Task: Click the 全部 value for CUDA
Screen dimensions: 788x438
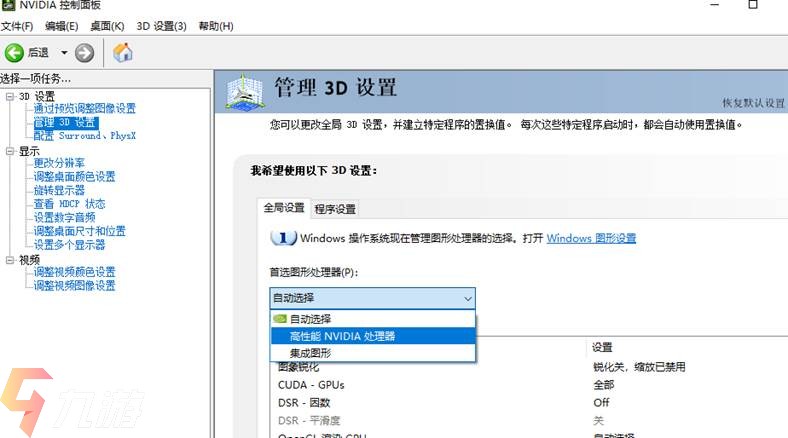Action: click(604, 385)
